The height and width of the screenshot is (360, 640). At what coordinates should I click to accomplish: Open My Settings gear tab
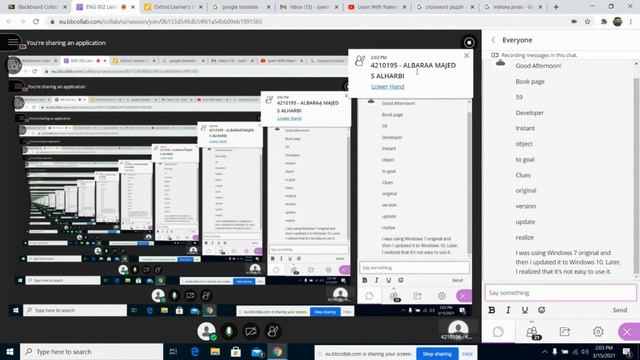pos(598,332)
